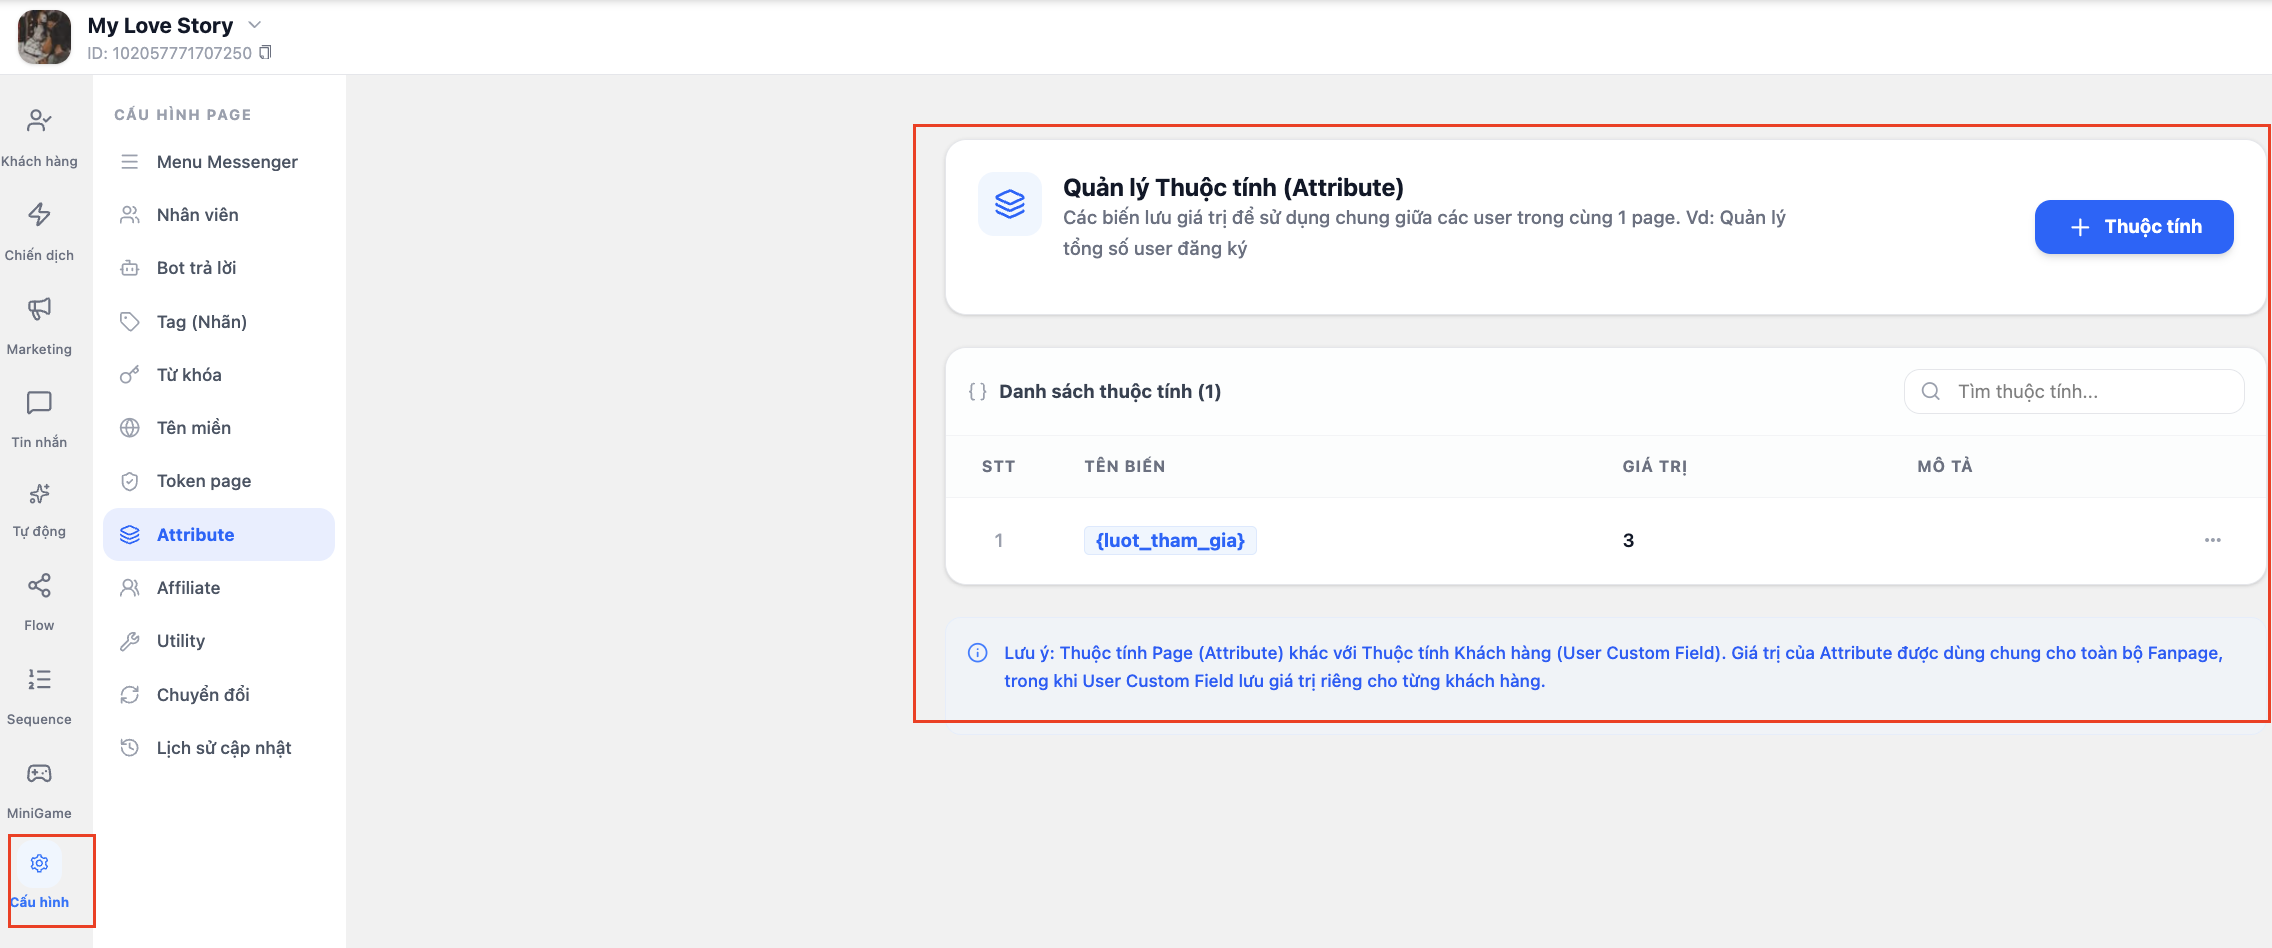This screenshot has height=948, width=2272.
Task: Click the My Love Story page avatar
Action: [45, 37]
